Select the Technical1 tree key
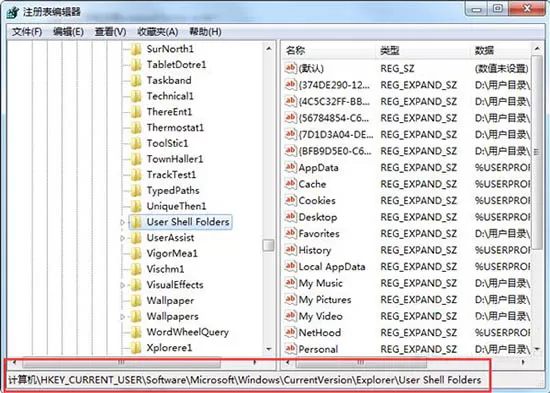 coord(170,96)
